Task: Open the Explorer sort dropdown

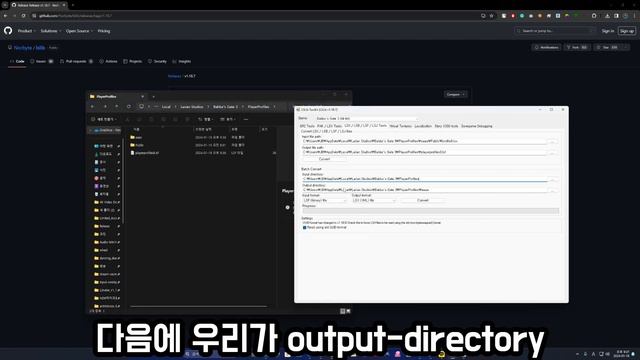Action: click(205, 119)
